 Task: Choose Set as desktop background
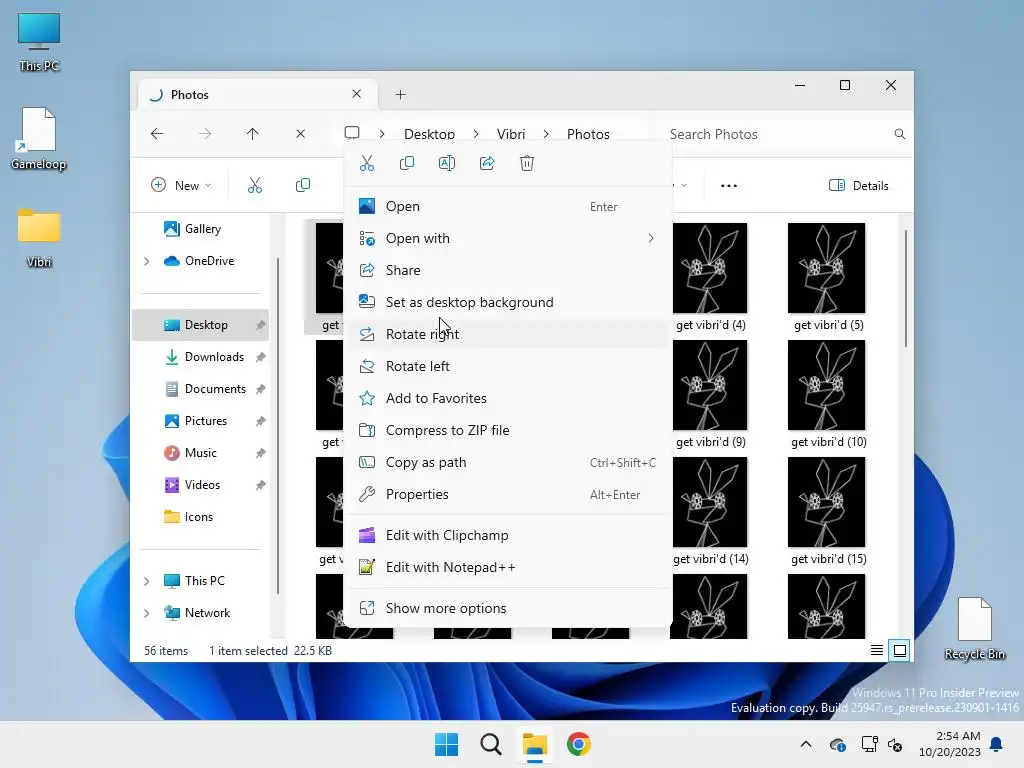tap(507, 302)
